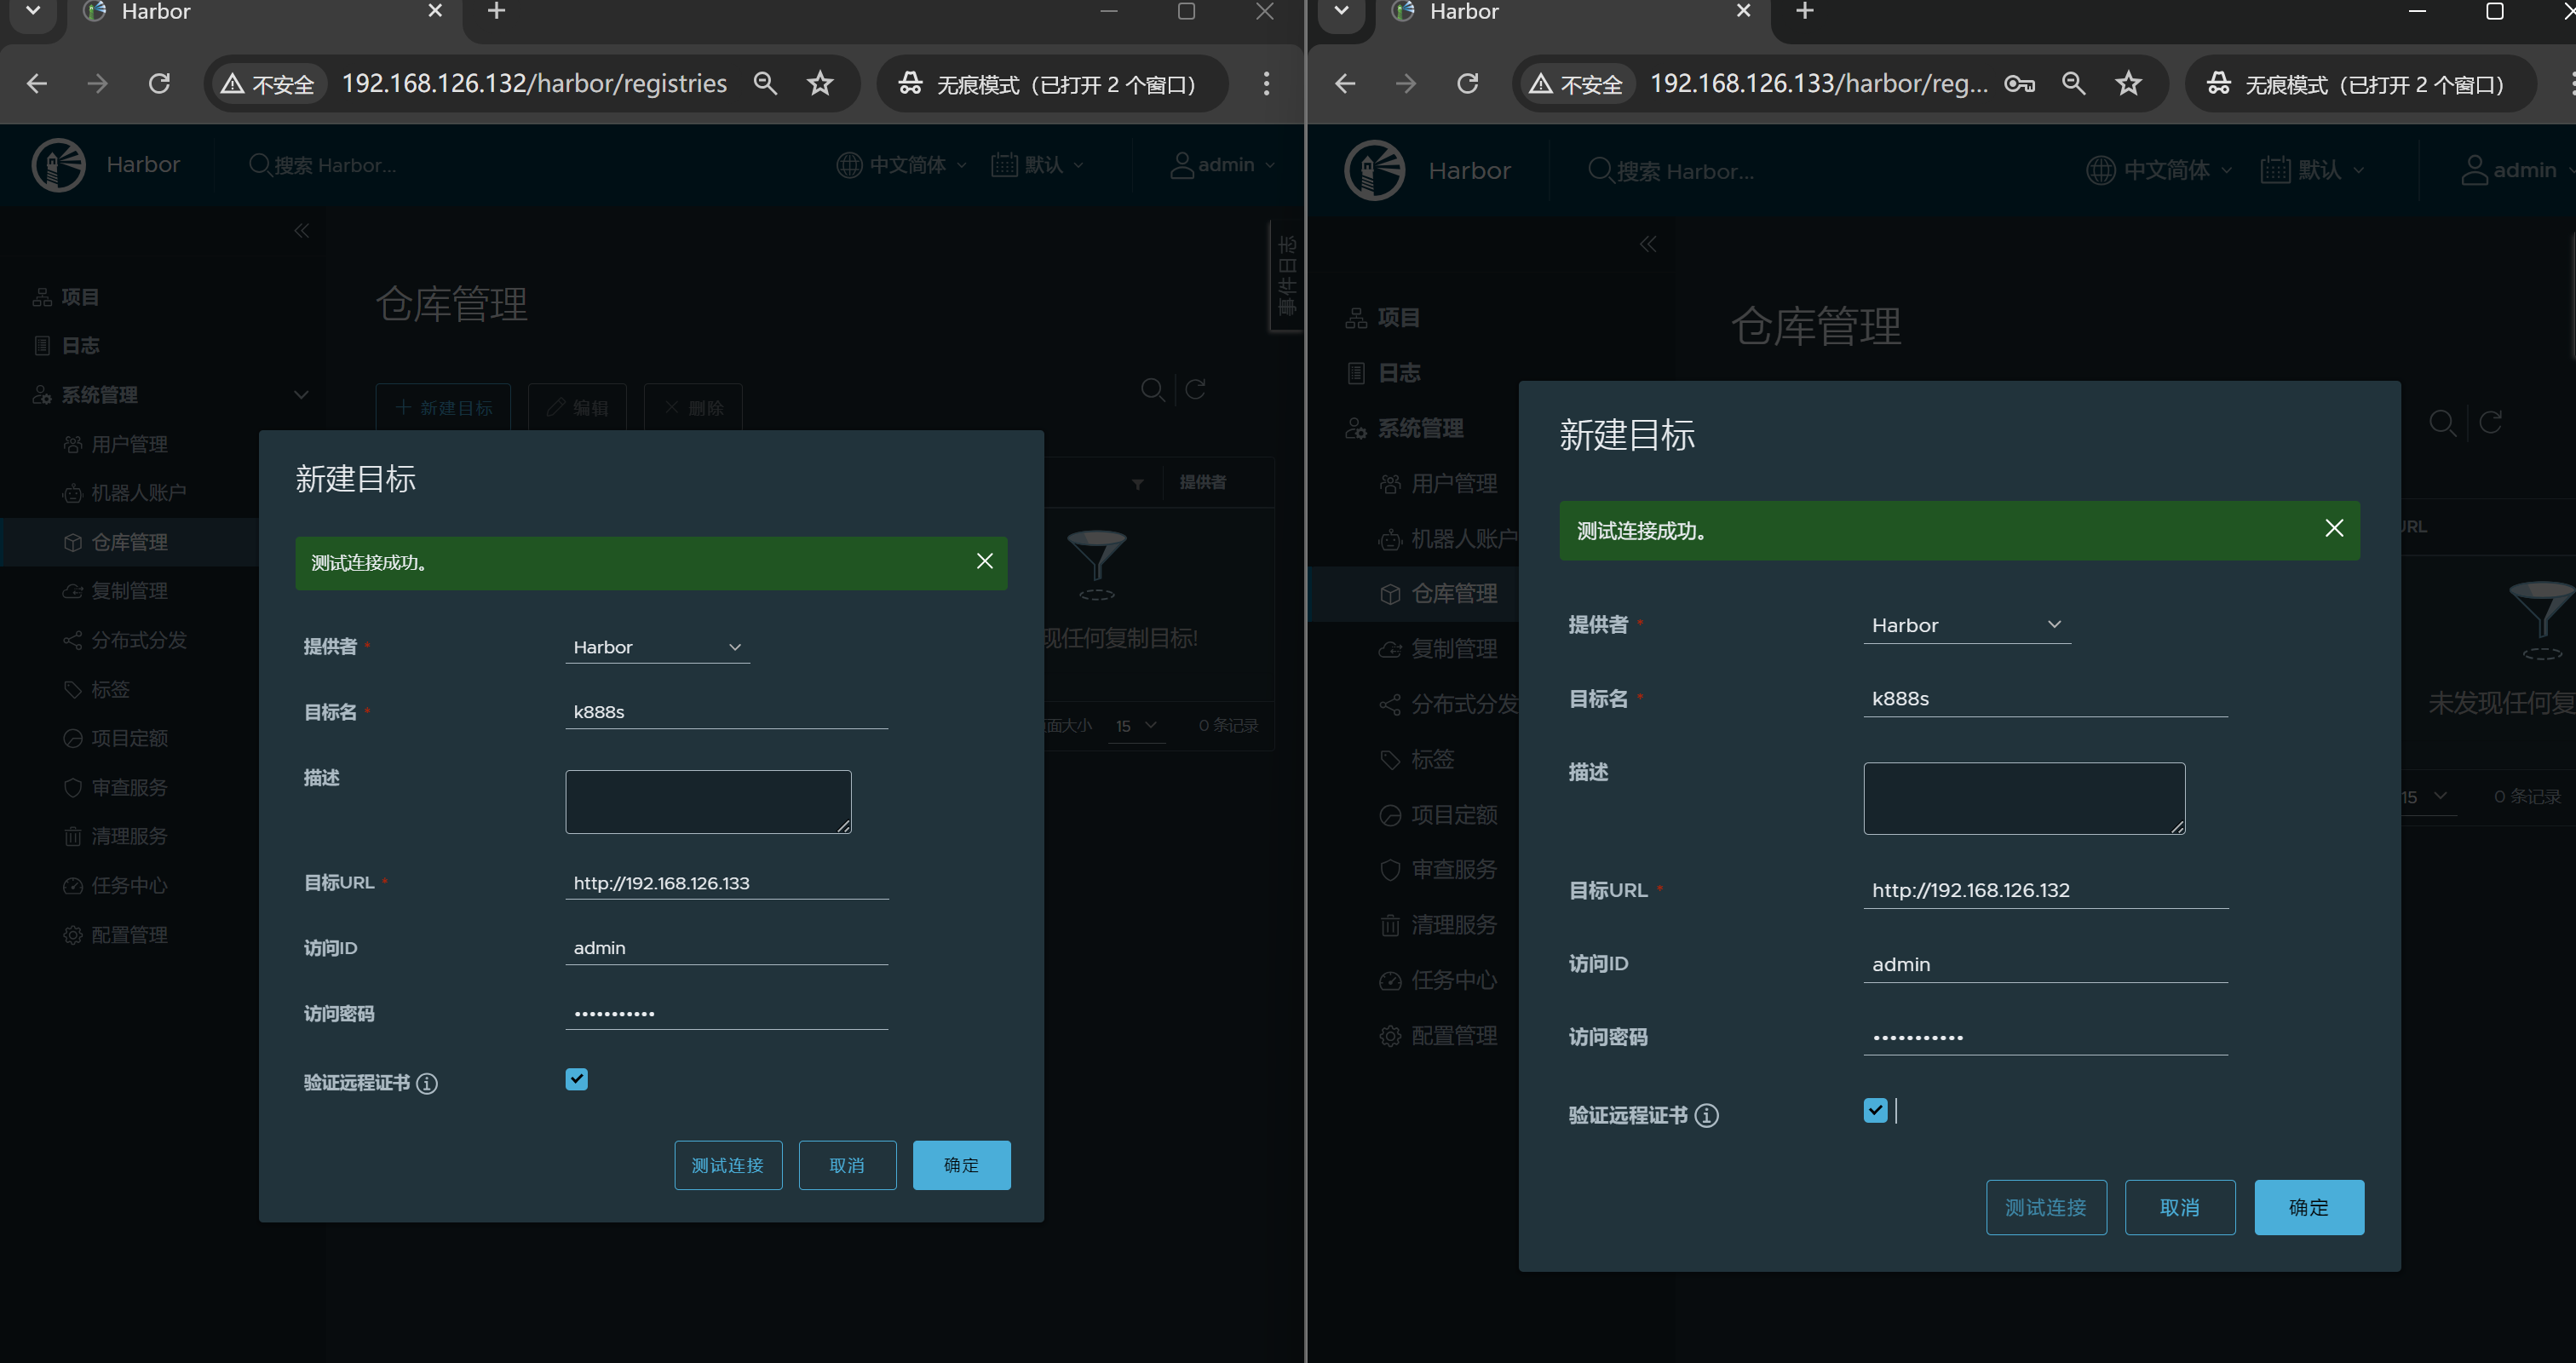Viewport: 2576px width, 1363px height.
Task: Open the provider Harbor dropdown in the left dialog
Action: [x=657, y=647]
